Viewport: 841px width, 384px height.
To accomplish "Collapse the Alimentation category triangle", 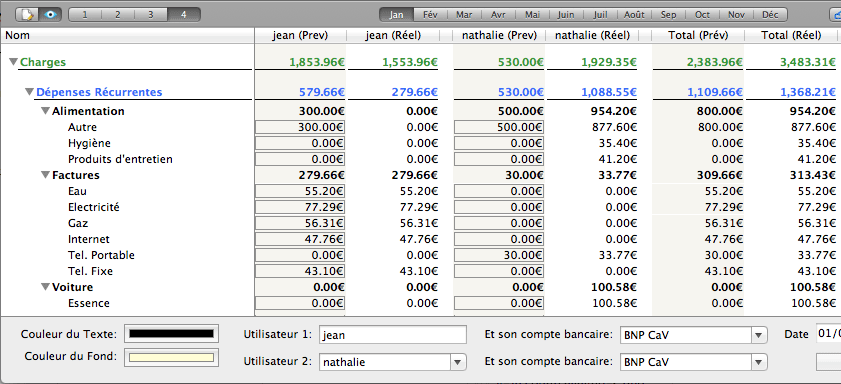I will 46,111.
